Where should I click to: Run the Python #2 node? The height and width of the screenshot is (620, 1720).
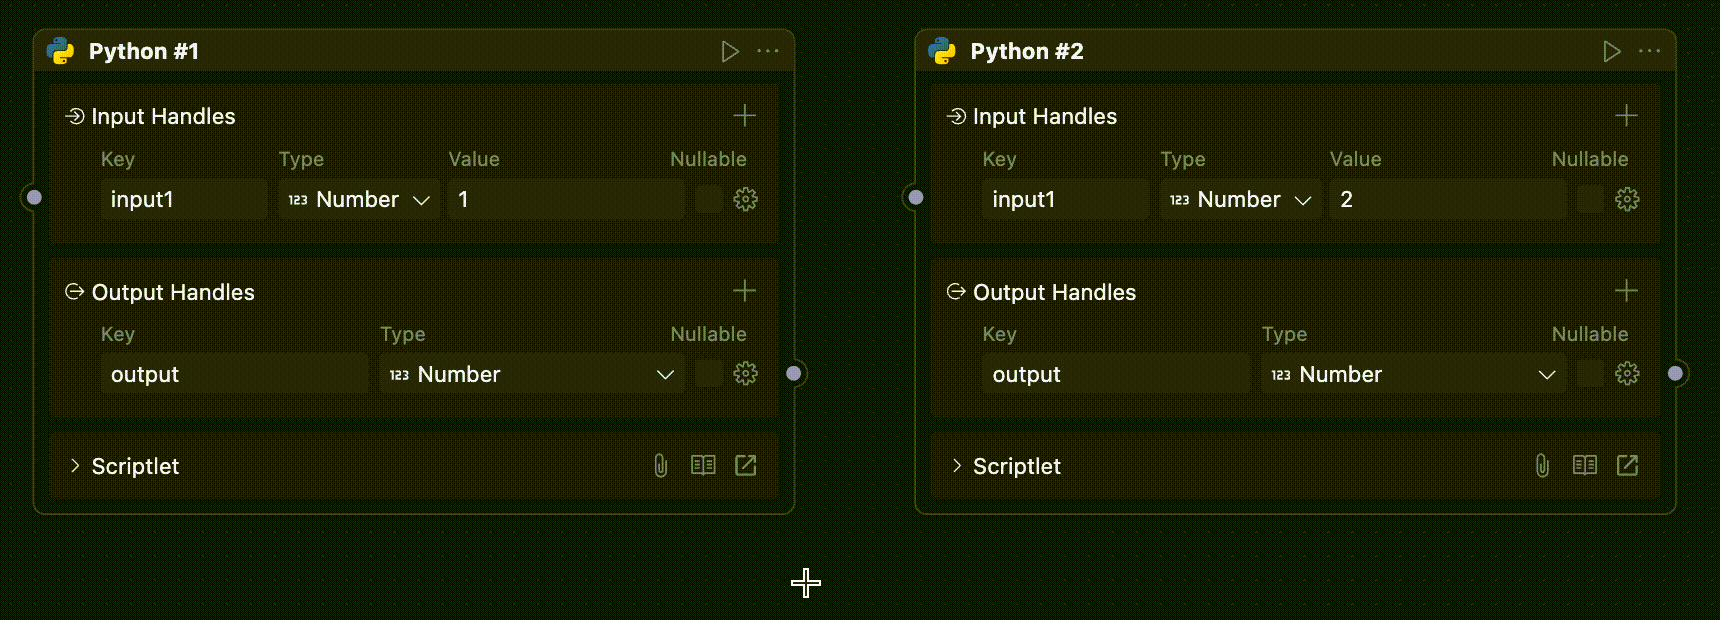tap(1611, 51)
